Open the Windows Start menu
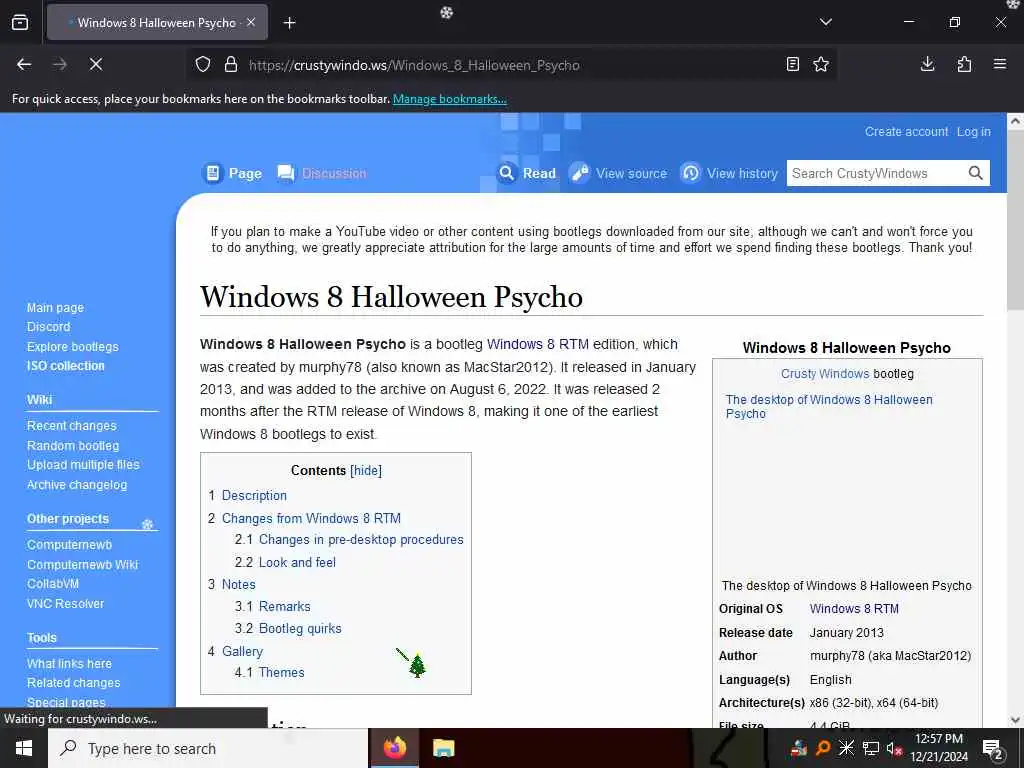This screenshot has width=1024, height=768. coord(24,748)
